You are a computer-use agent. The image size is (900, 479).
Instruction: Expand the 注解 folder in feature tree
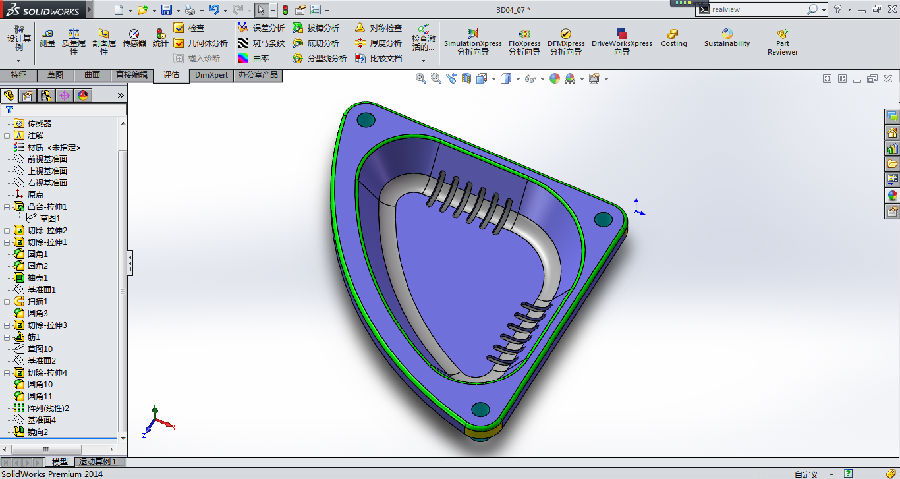pos(7,135)
